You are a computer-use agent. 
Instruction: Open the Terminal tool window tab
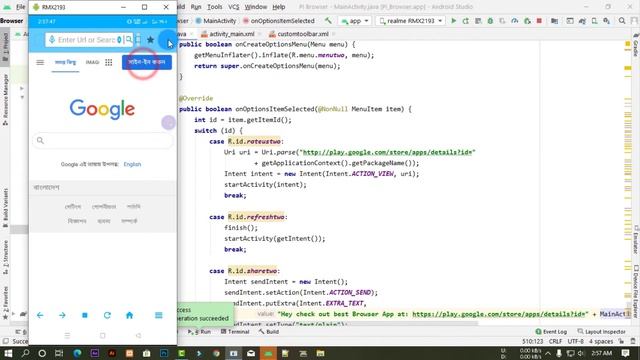(x=235, y=332)
